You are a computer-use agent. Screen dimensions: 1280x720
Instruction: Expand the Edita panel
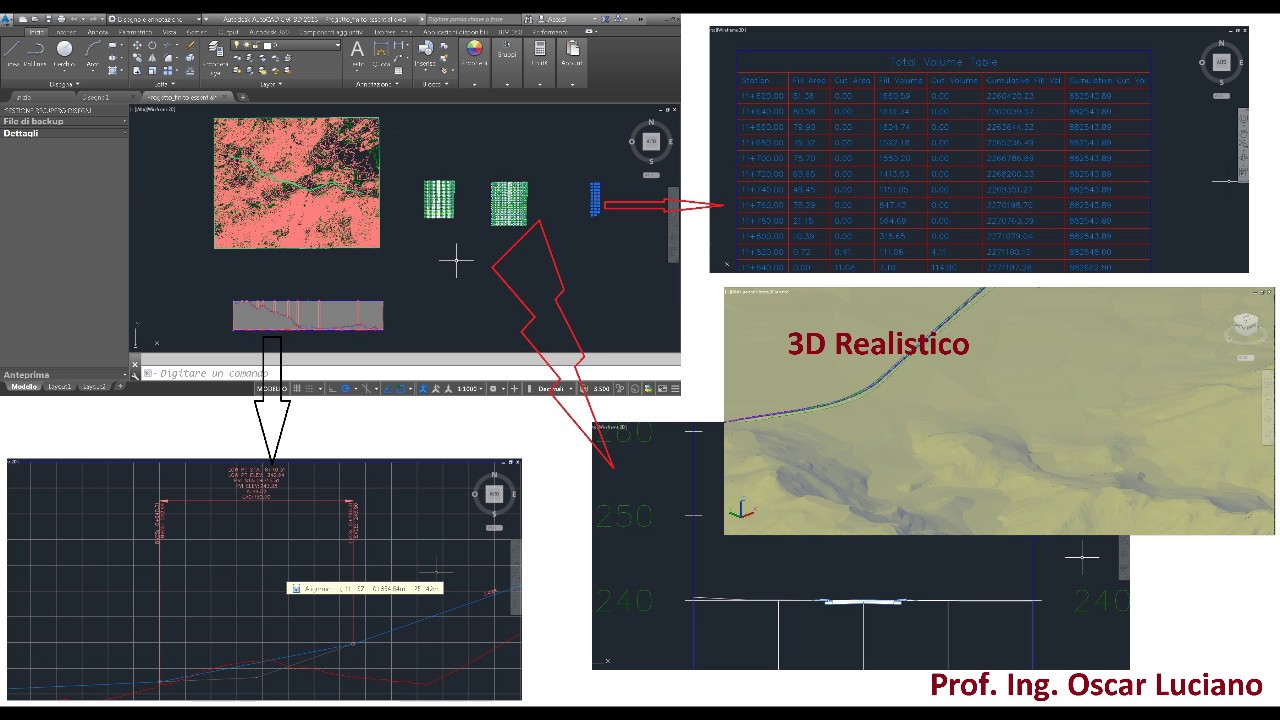[165, 84]
